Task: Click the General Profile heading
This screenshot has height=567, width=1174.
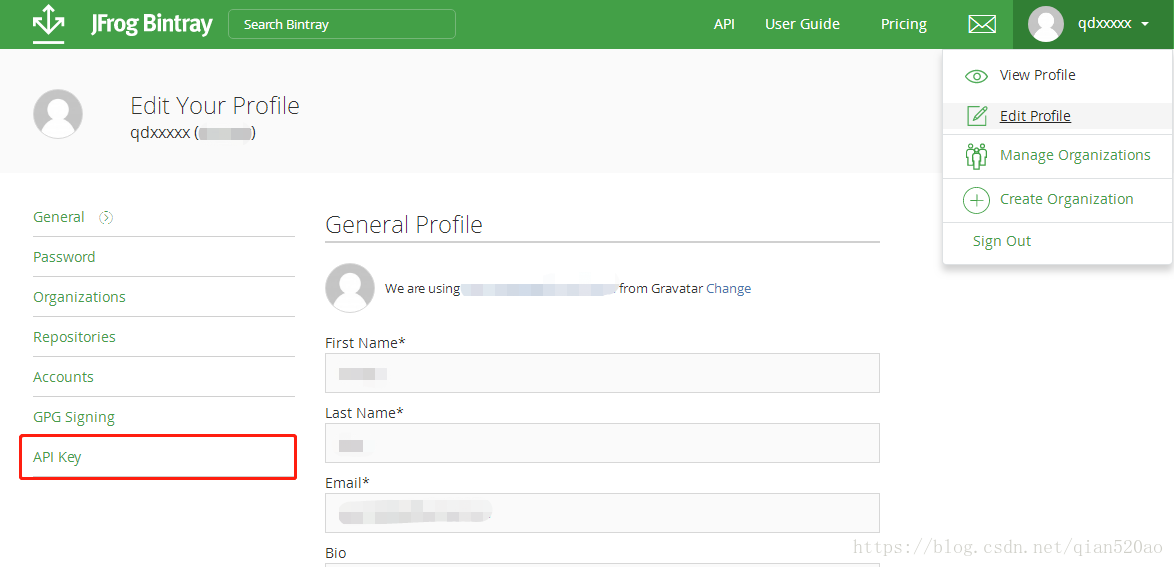Action: click(404, 225)
